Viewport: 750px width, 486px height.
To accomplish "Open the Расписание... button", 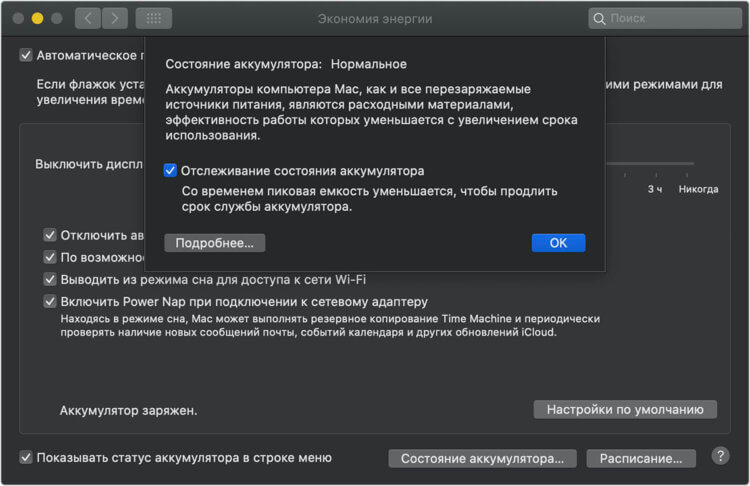I will tap(641, 458).
